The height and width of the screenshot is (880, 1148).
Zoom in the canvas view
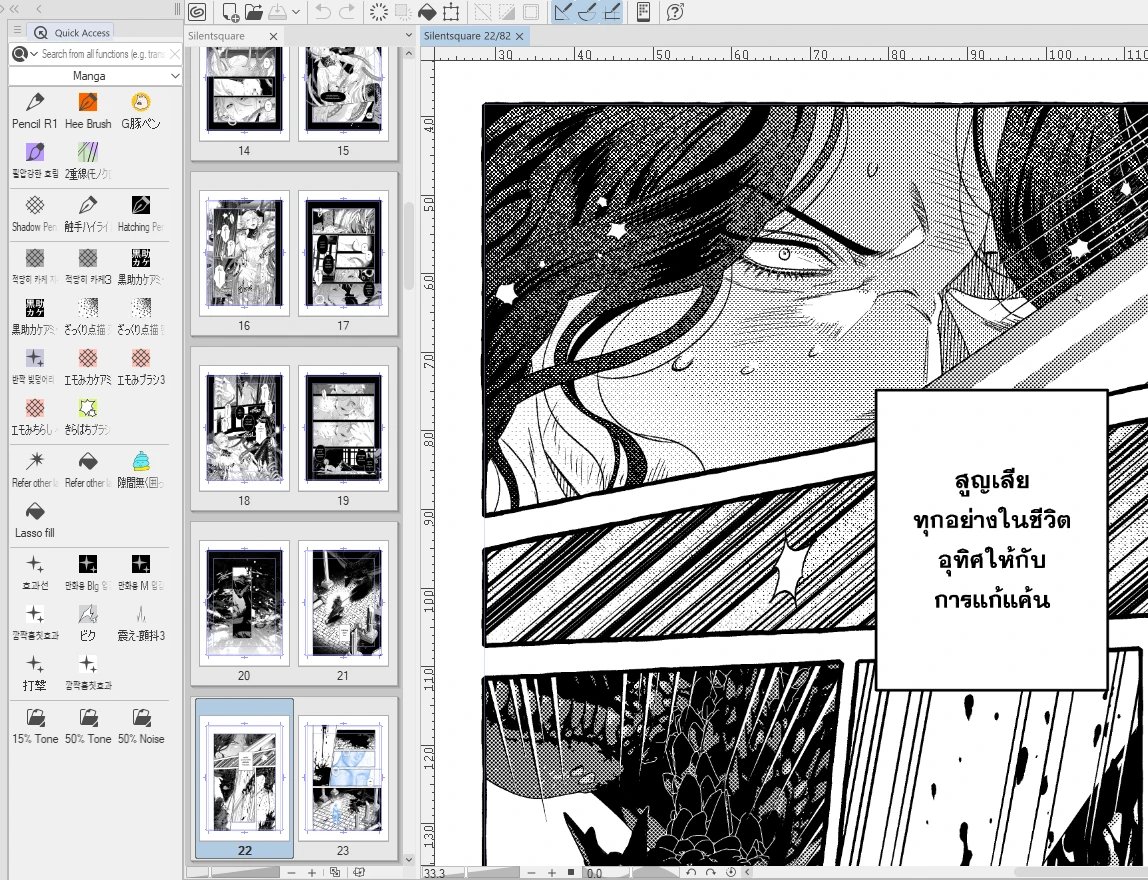click(552, 873)
